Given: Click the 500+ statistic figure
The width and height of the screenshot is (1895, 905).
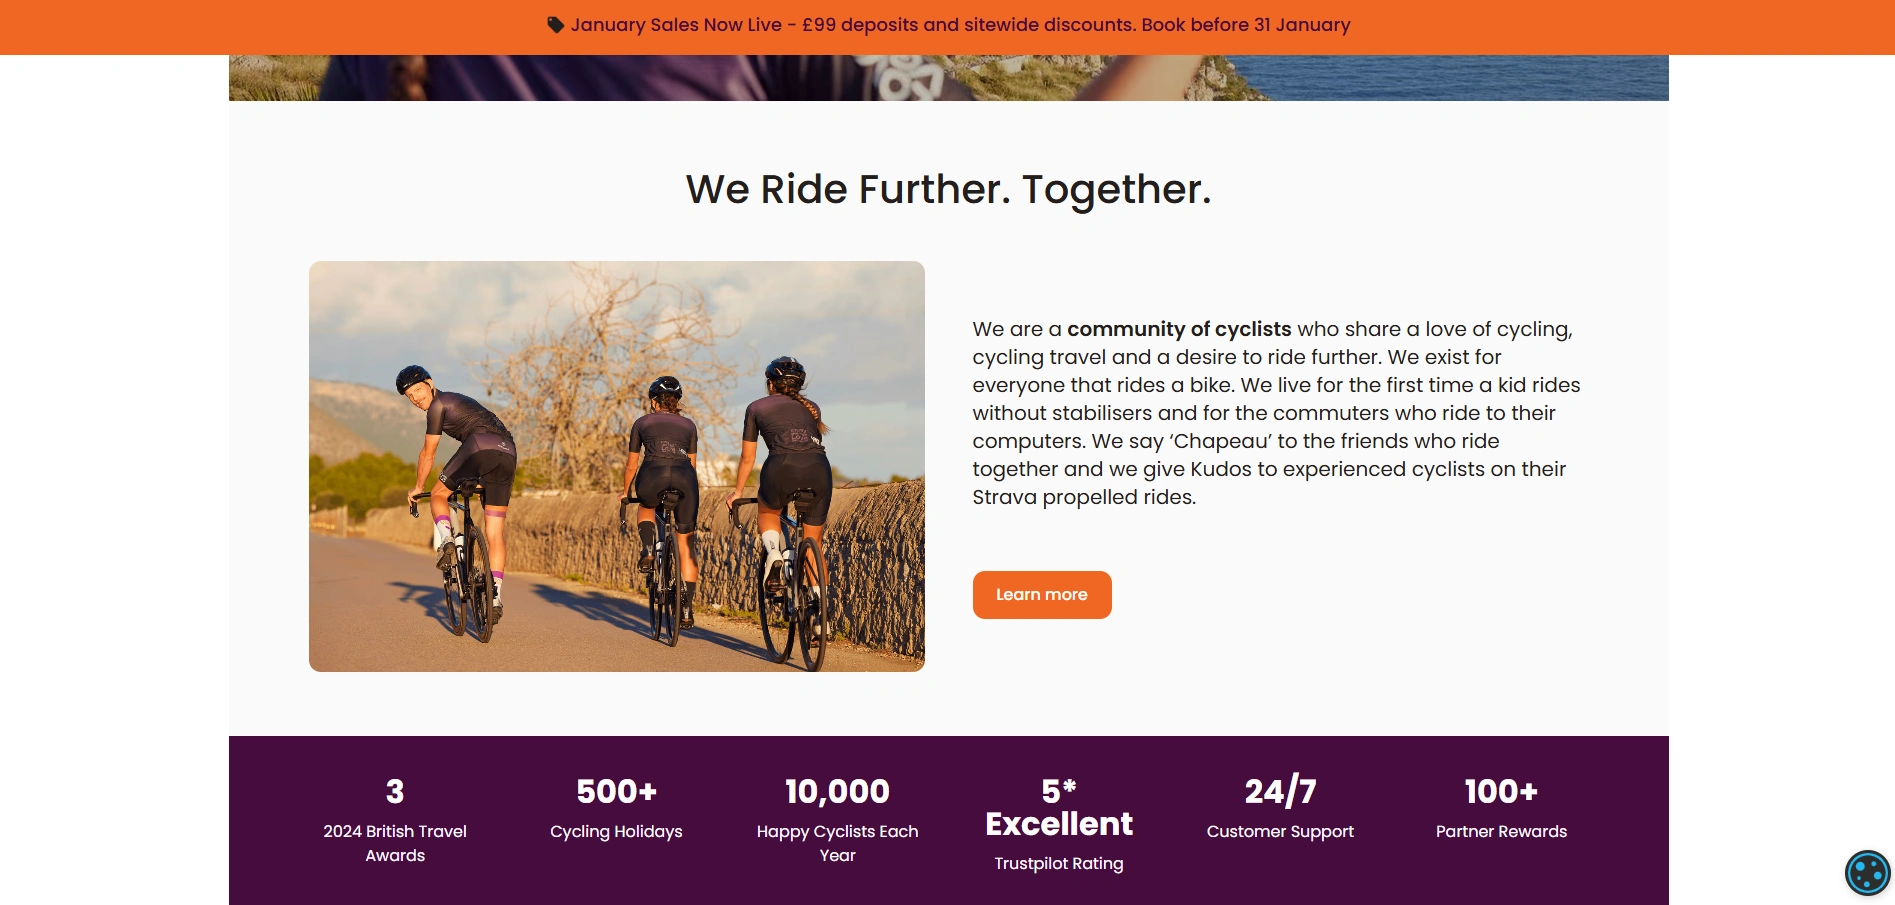Looking at the screenshot, I should [x=616, y=791].
